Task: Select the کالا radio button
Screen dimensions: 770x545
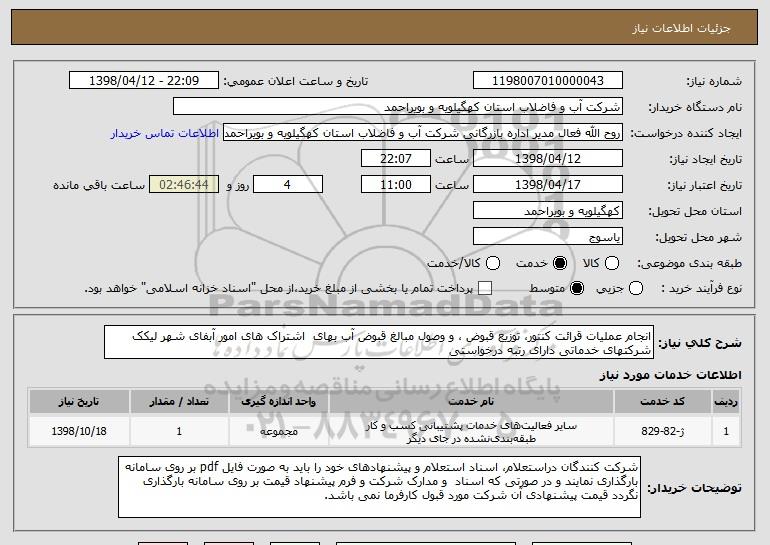Action: 612,263
